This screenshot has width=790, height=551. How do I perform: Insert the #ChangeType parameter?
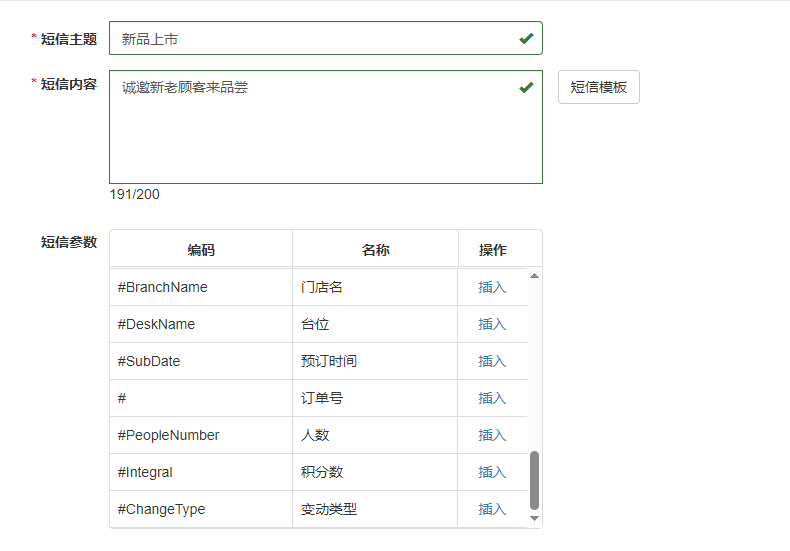[x=492, y=509]
